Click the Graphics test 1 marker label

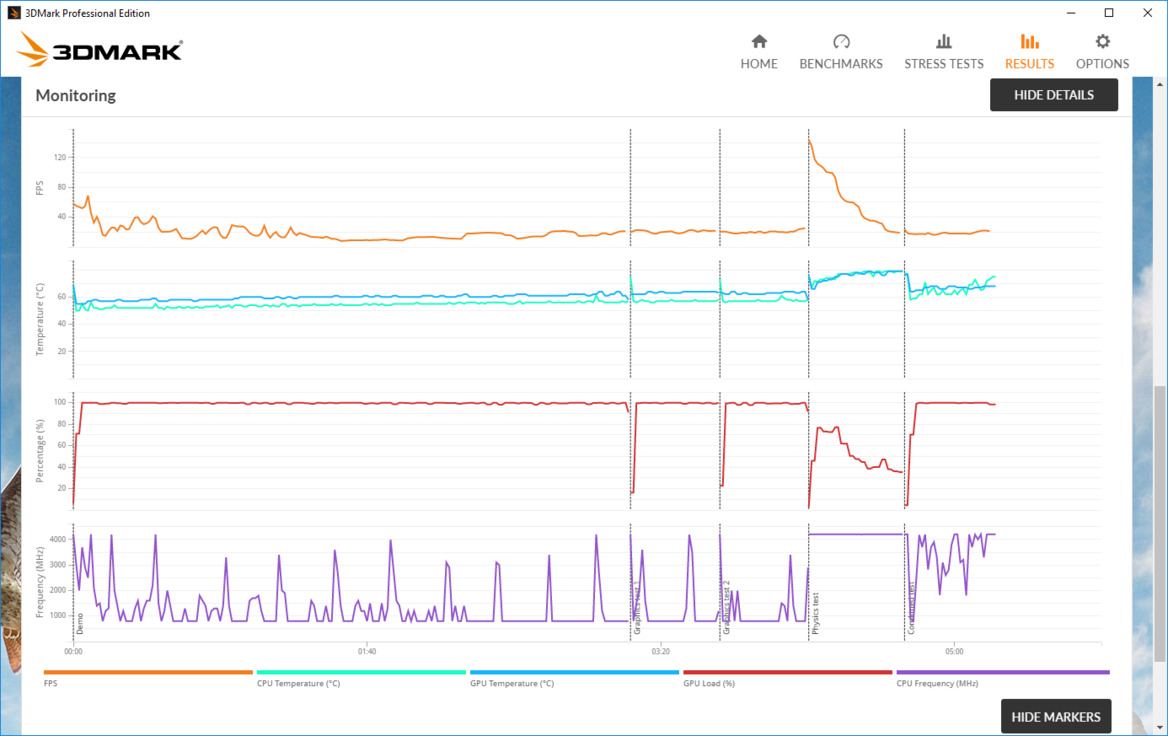tap(637, 609)
